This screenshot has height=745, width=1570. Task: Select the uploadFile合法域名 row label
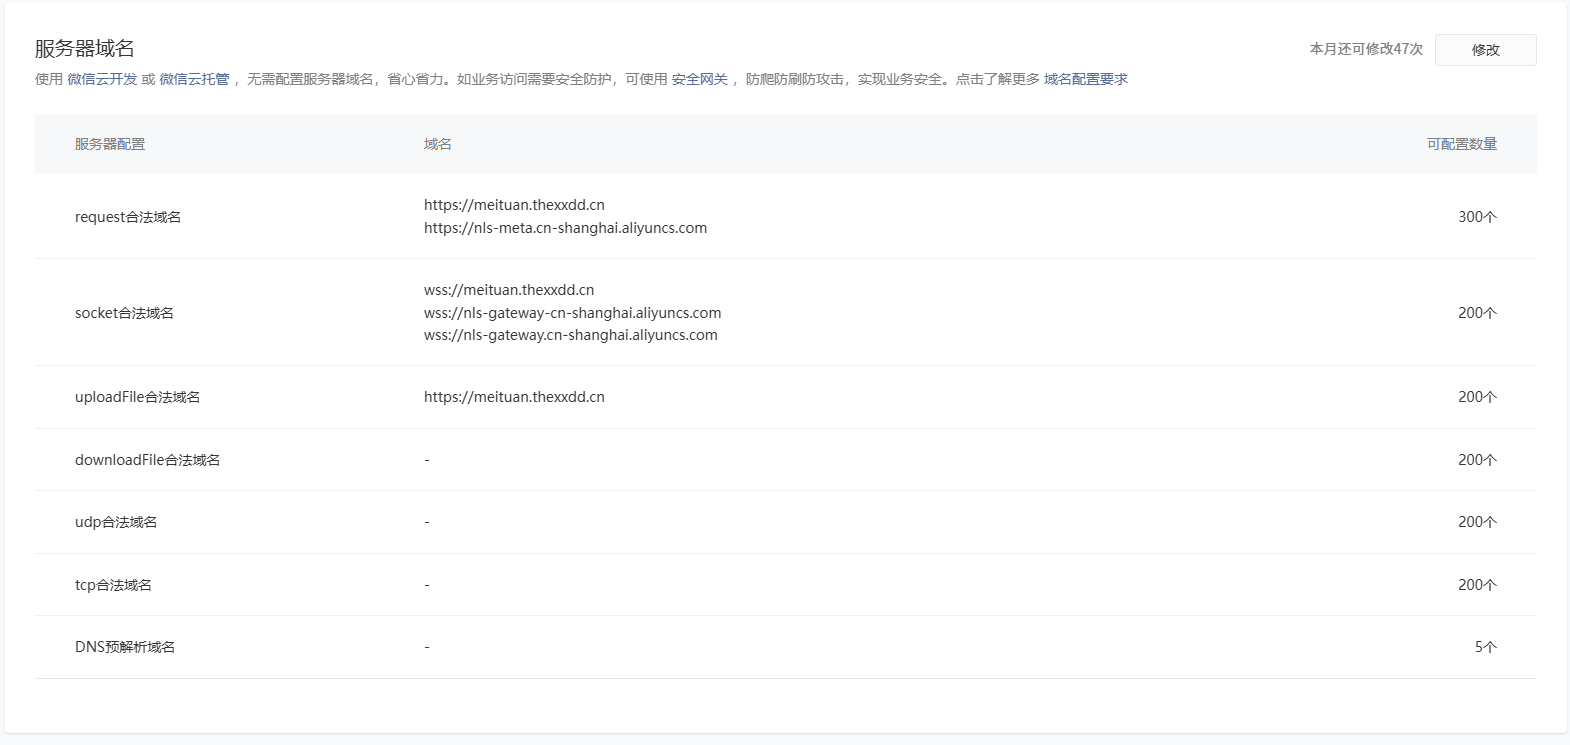click(x=137, y=397)
